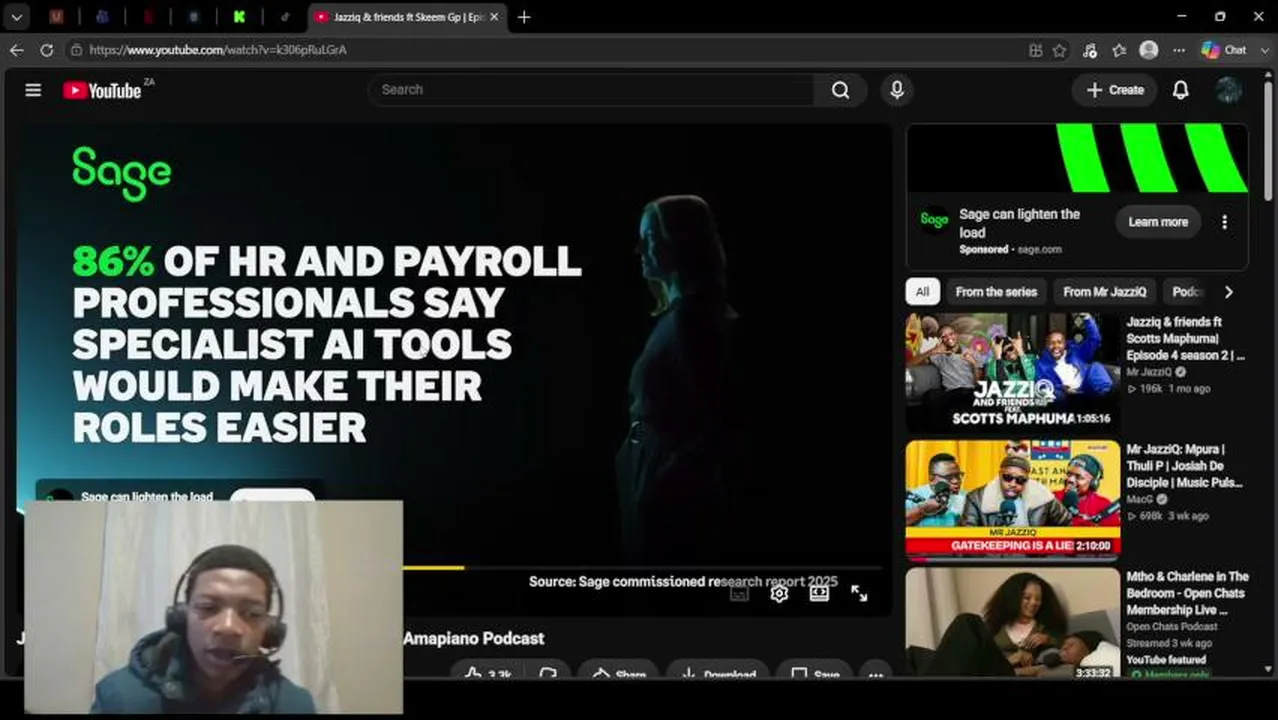Click the Share button under the video
The width and height of the screenshot is (1278, 720).
618,674
